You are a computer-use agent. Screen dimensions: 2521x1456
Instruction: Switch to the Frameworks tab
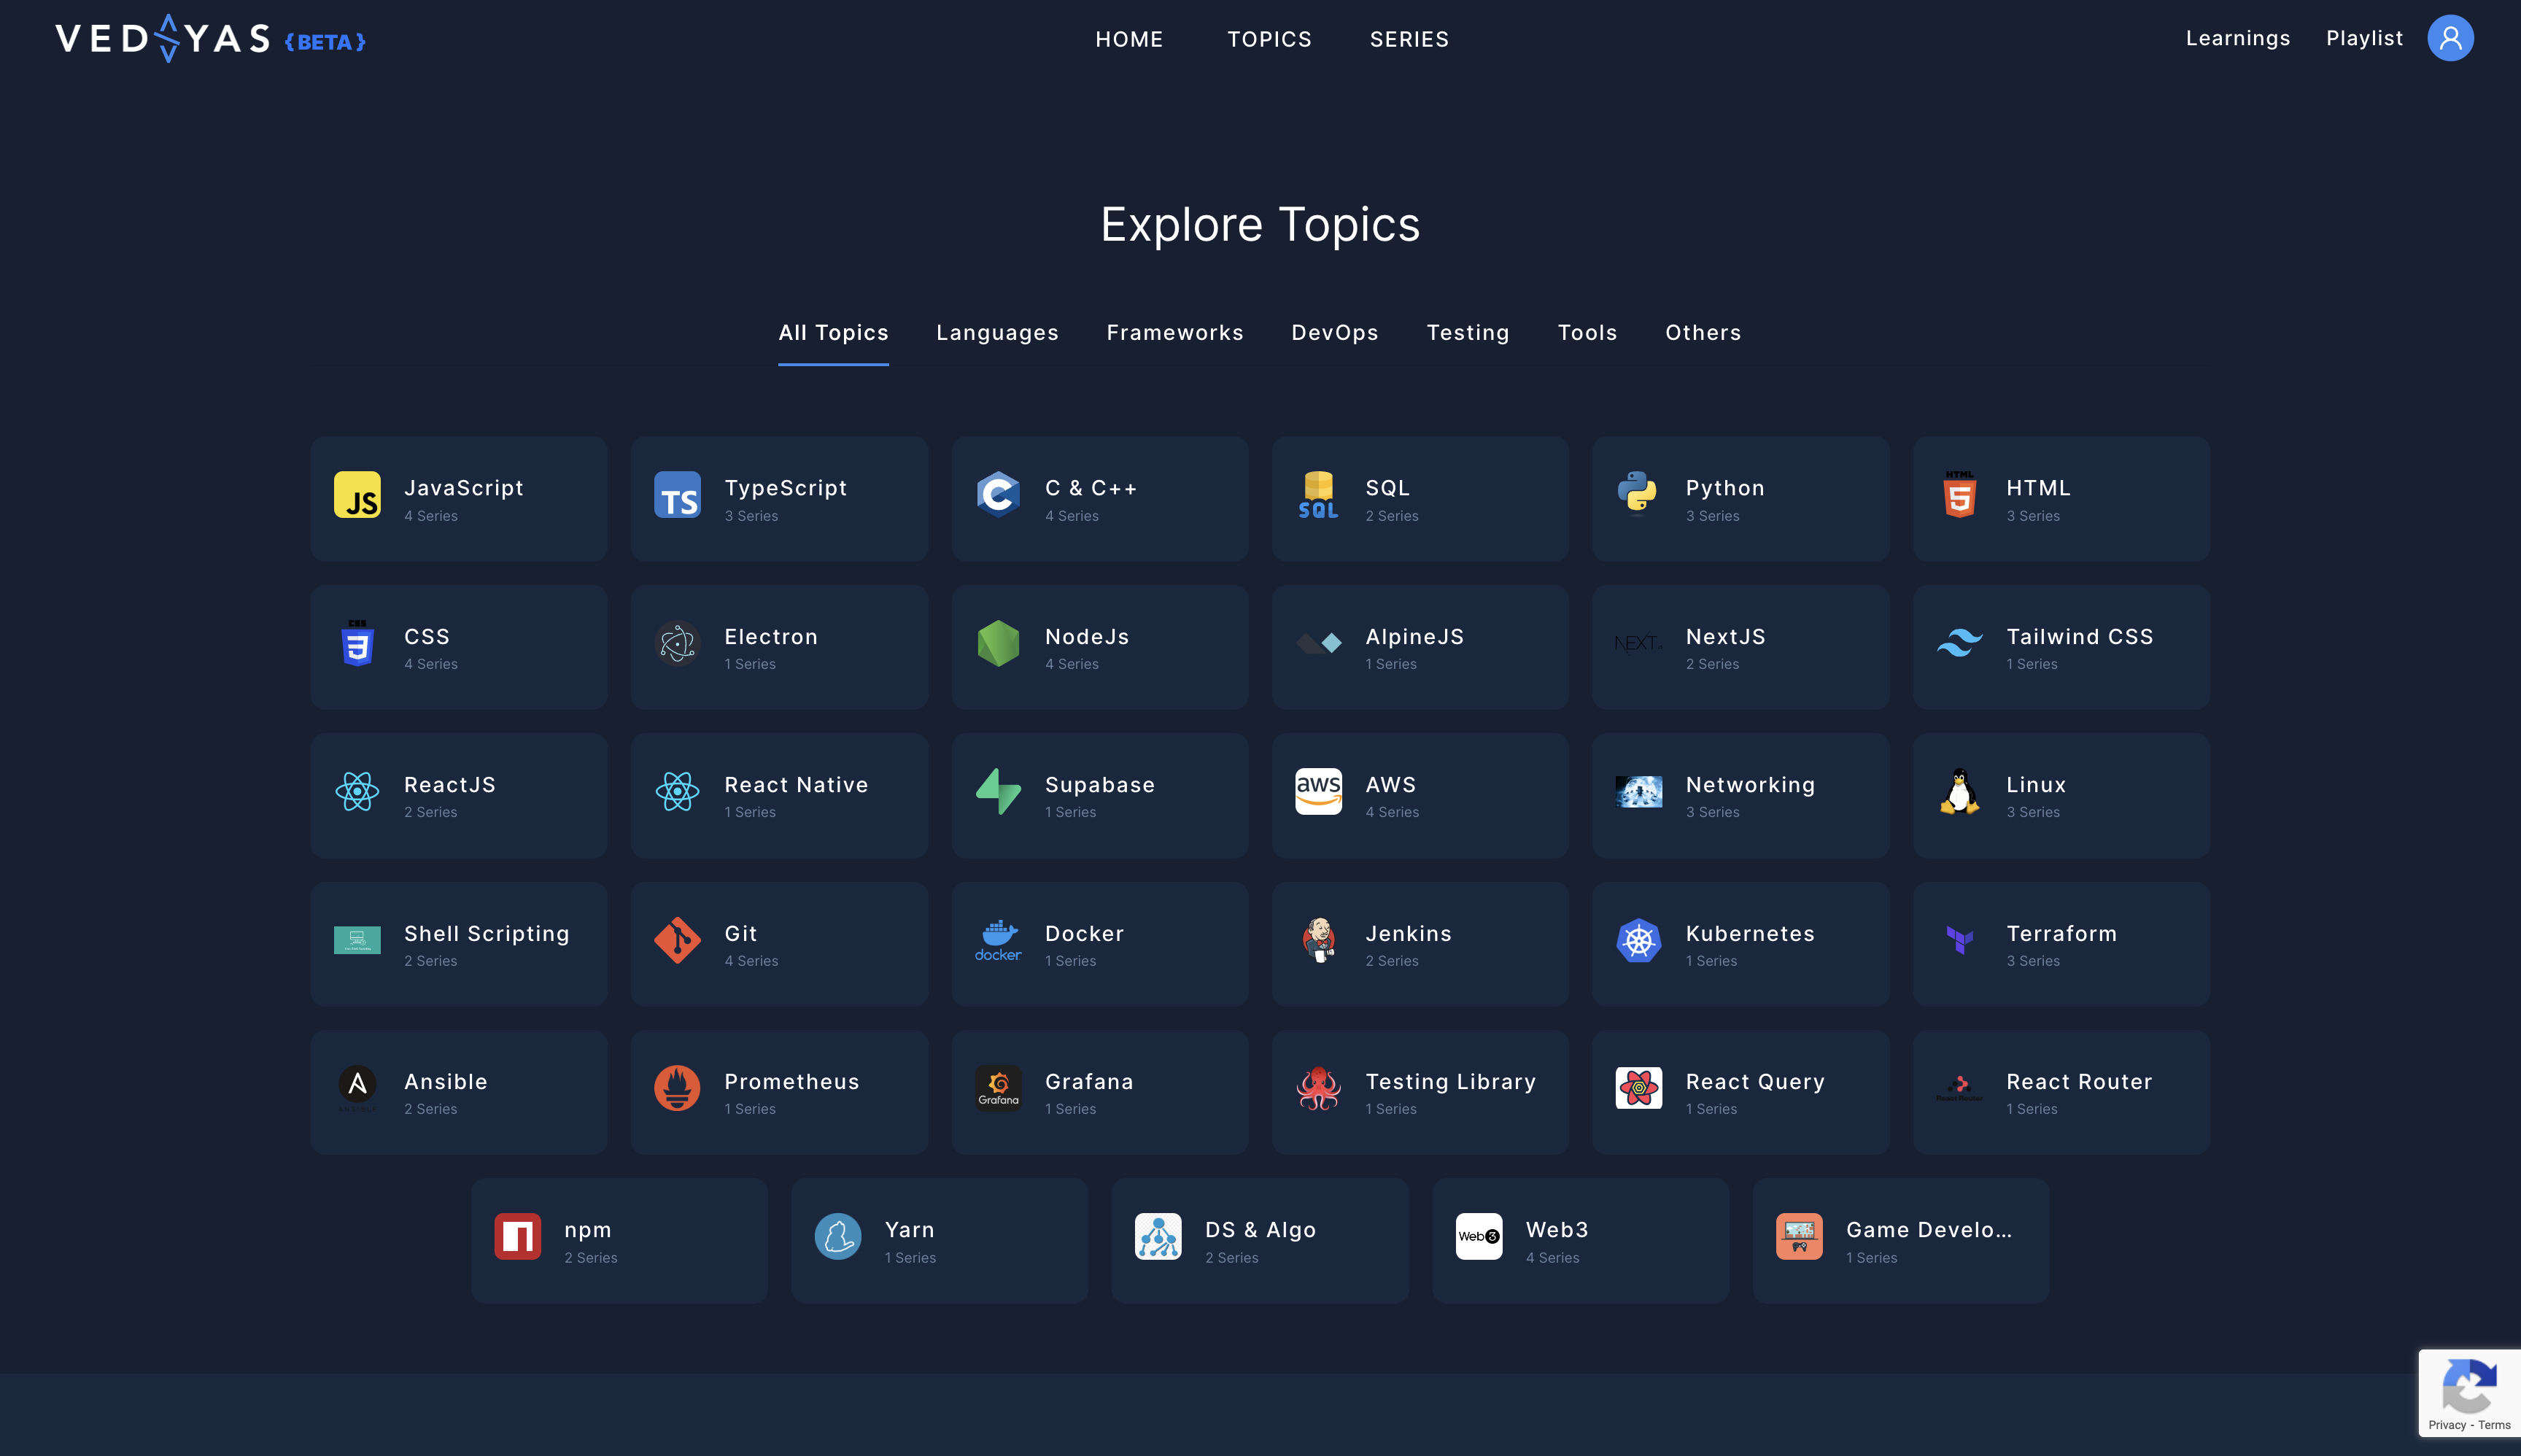(1175, 333)
